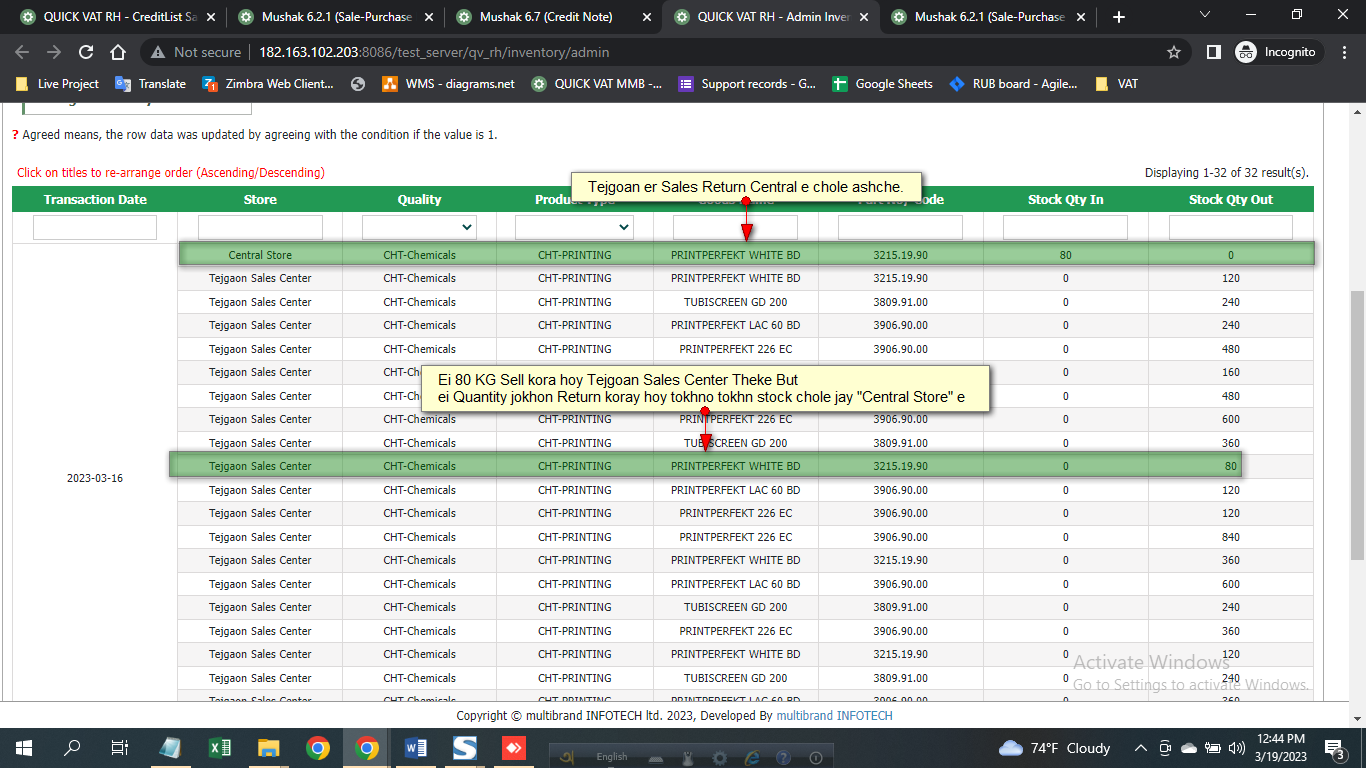
Task: Bookmark this page with the star icon
Action: pos(1174,52)
